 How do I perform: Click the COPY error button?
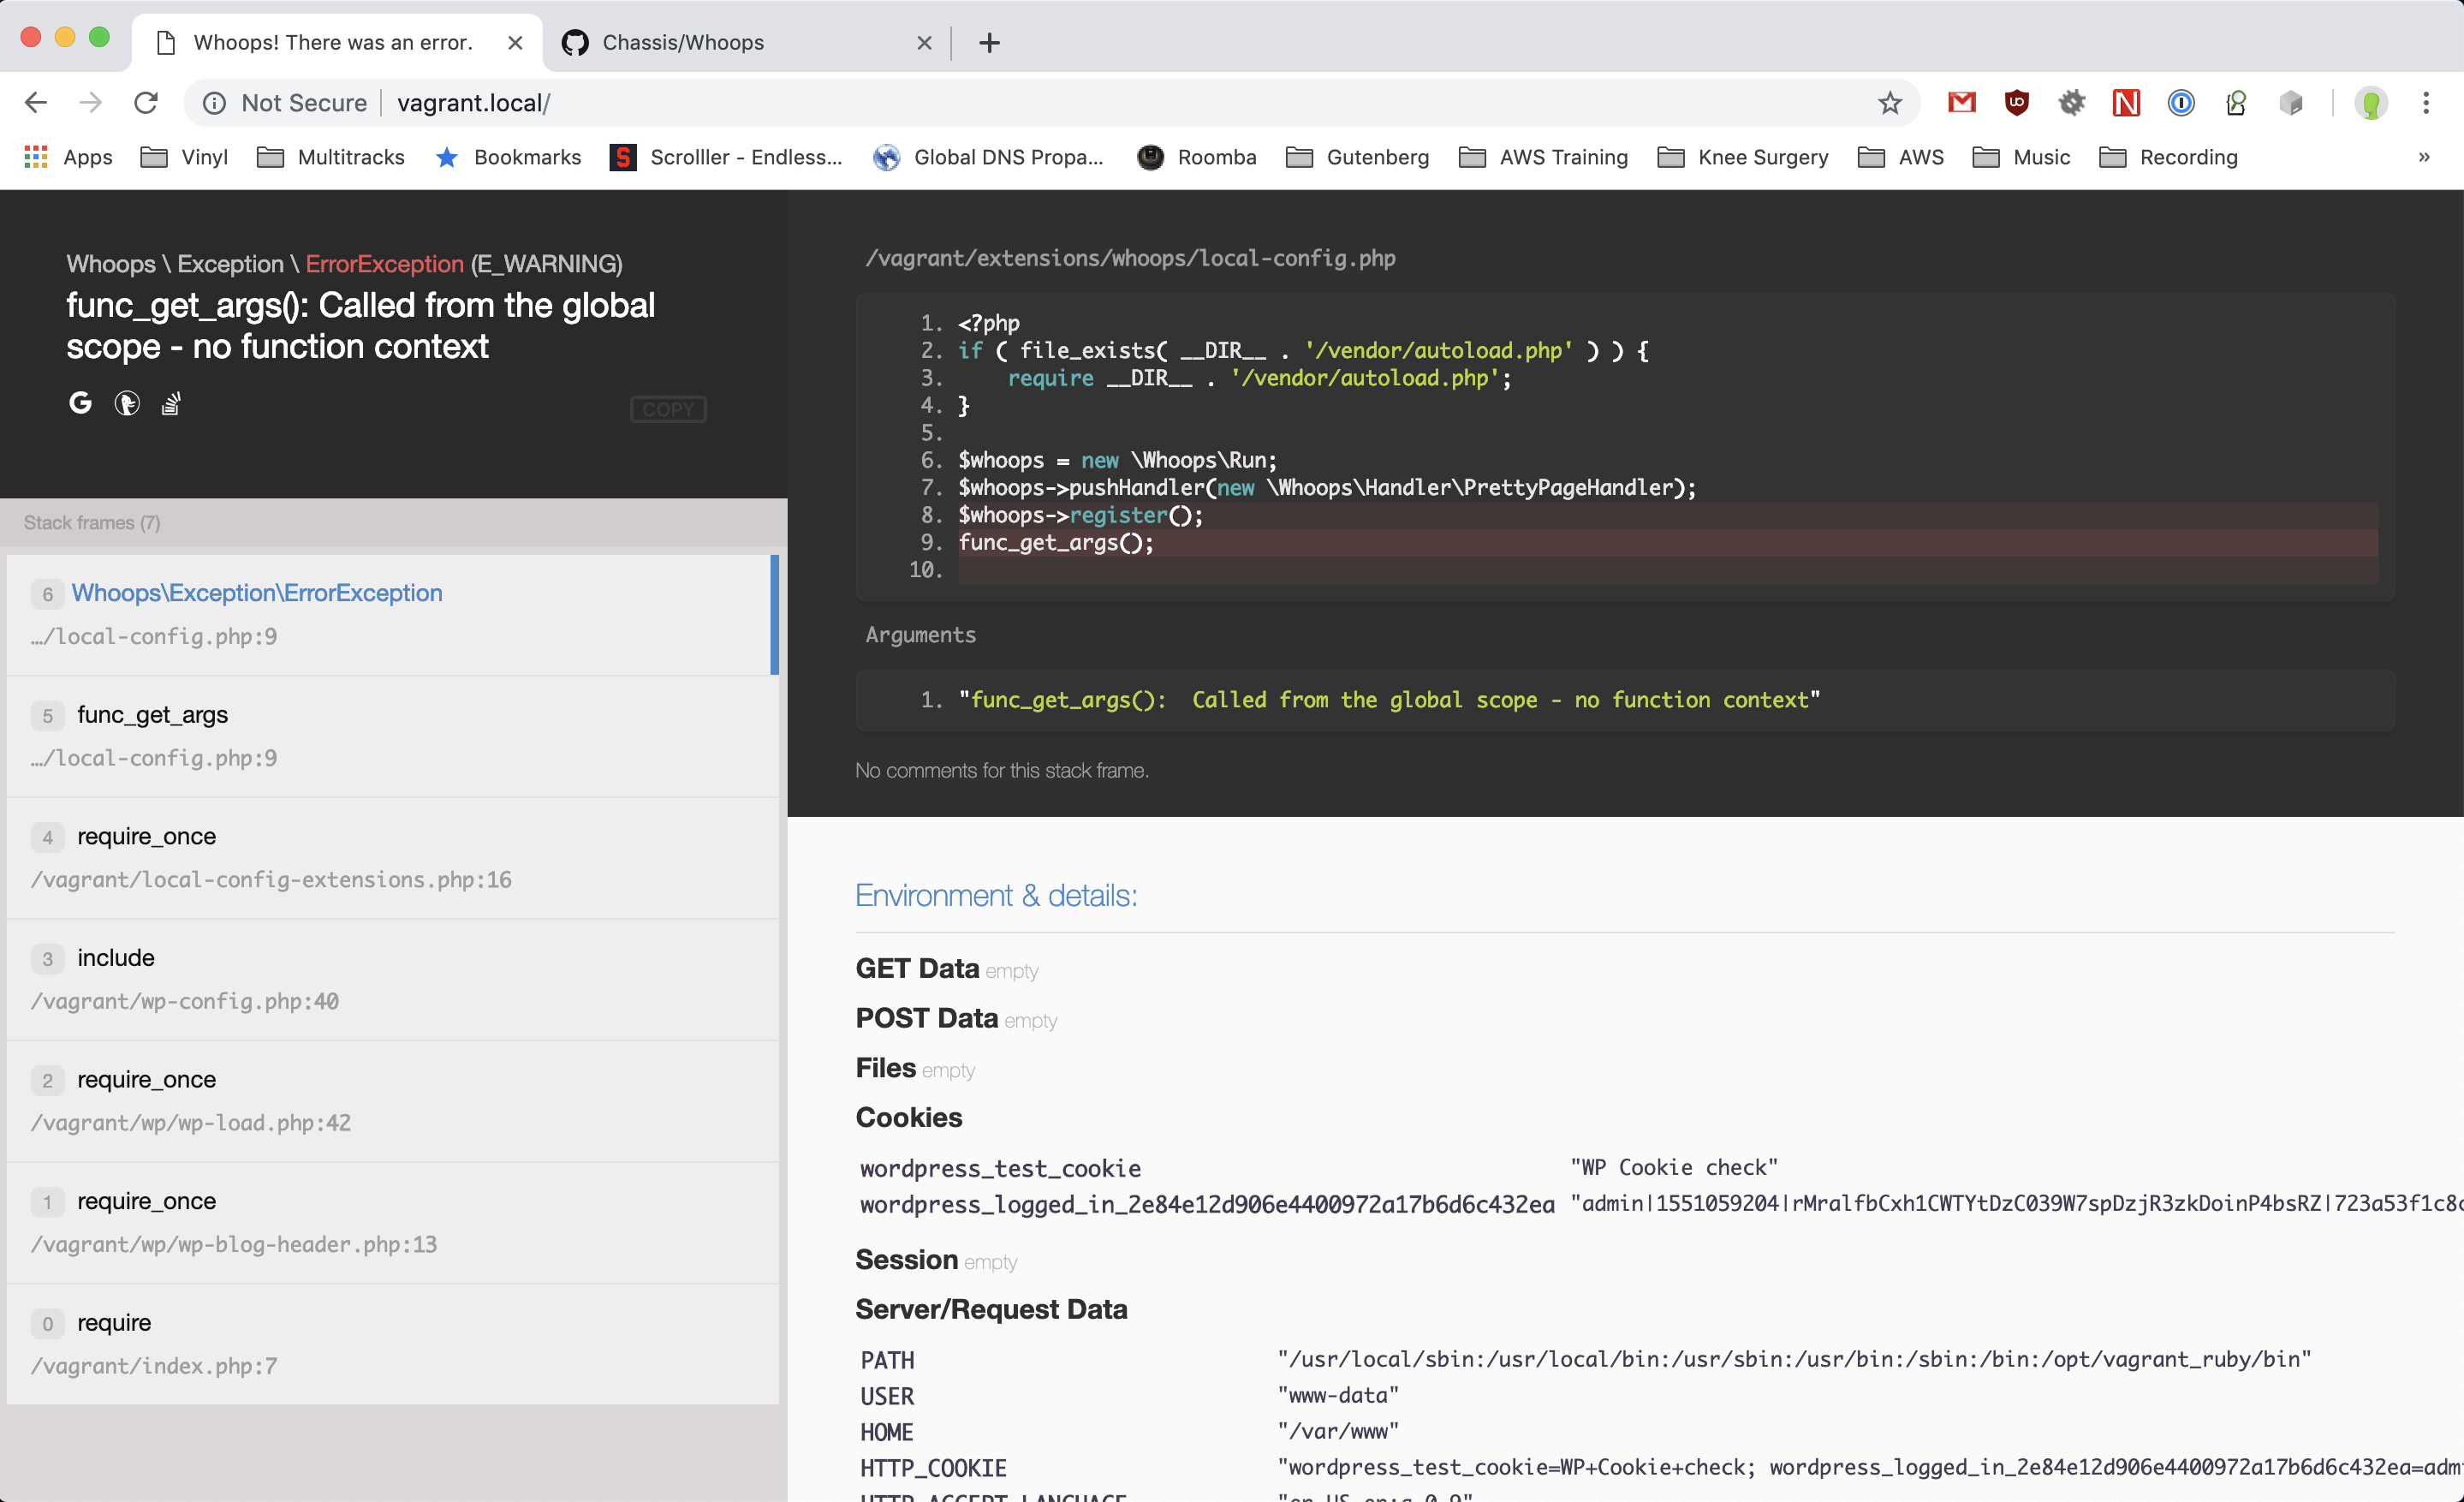(x=667, y=409)
